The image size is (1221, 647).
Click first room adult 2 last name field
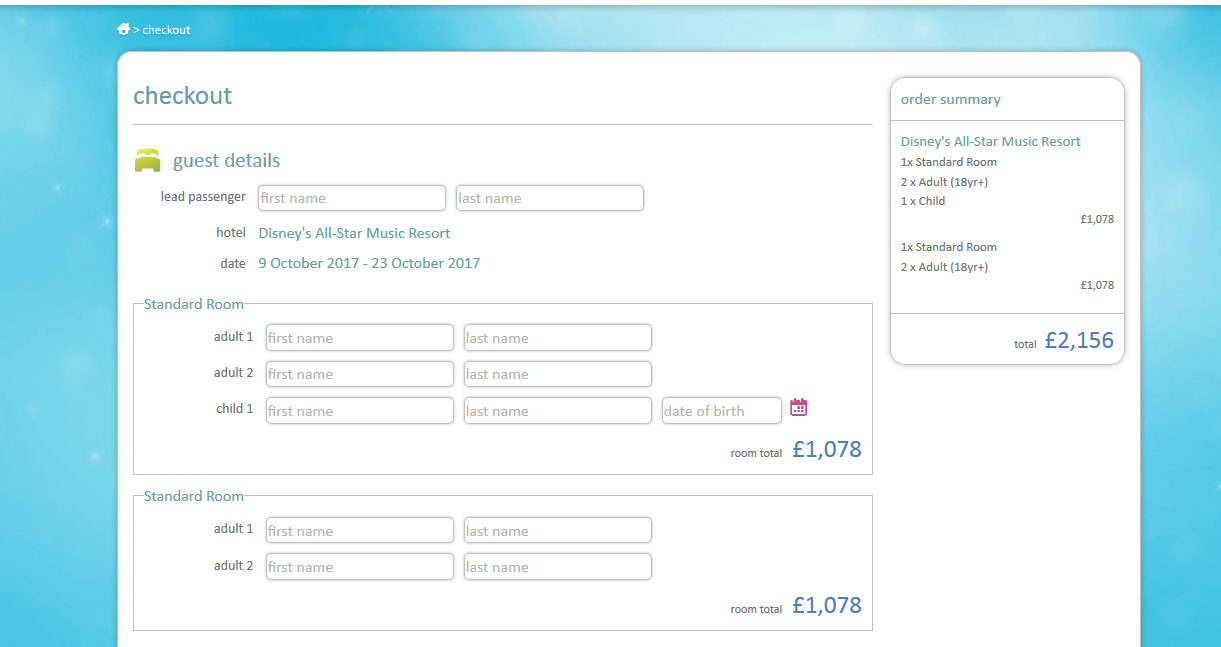558,374
